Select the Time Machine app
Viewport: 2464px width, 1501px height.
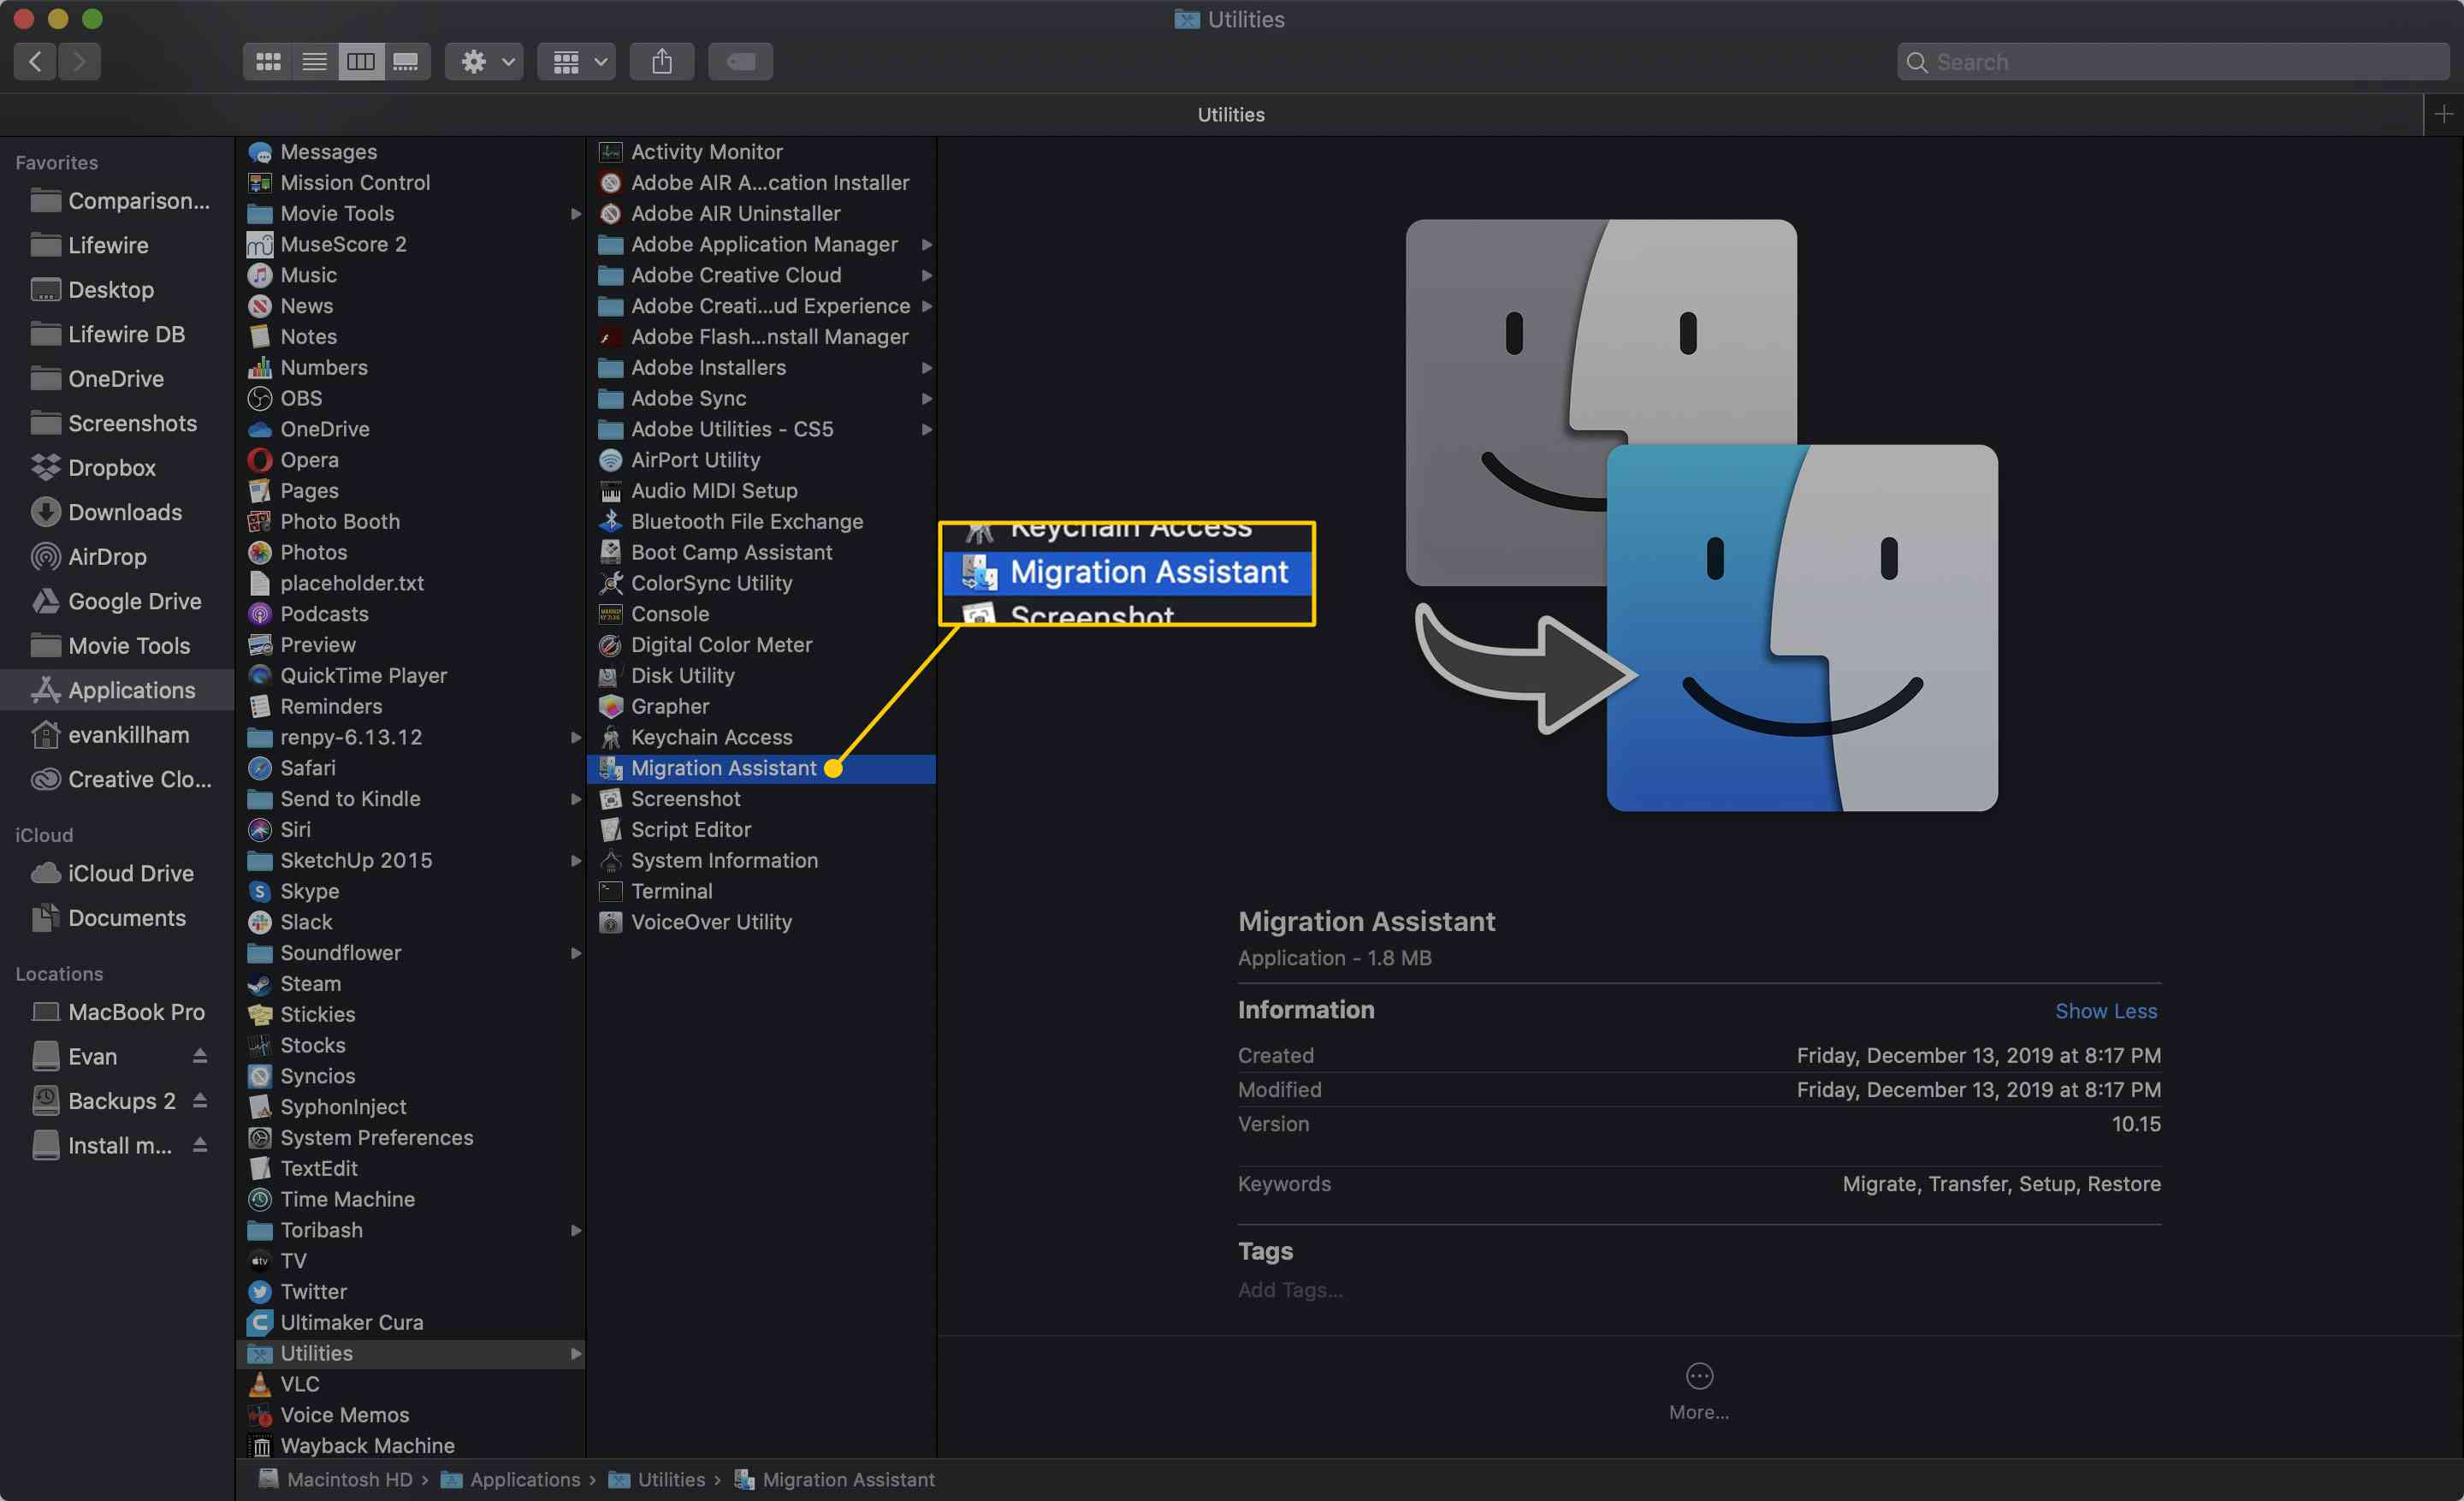[411, 1199]
